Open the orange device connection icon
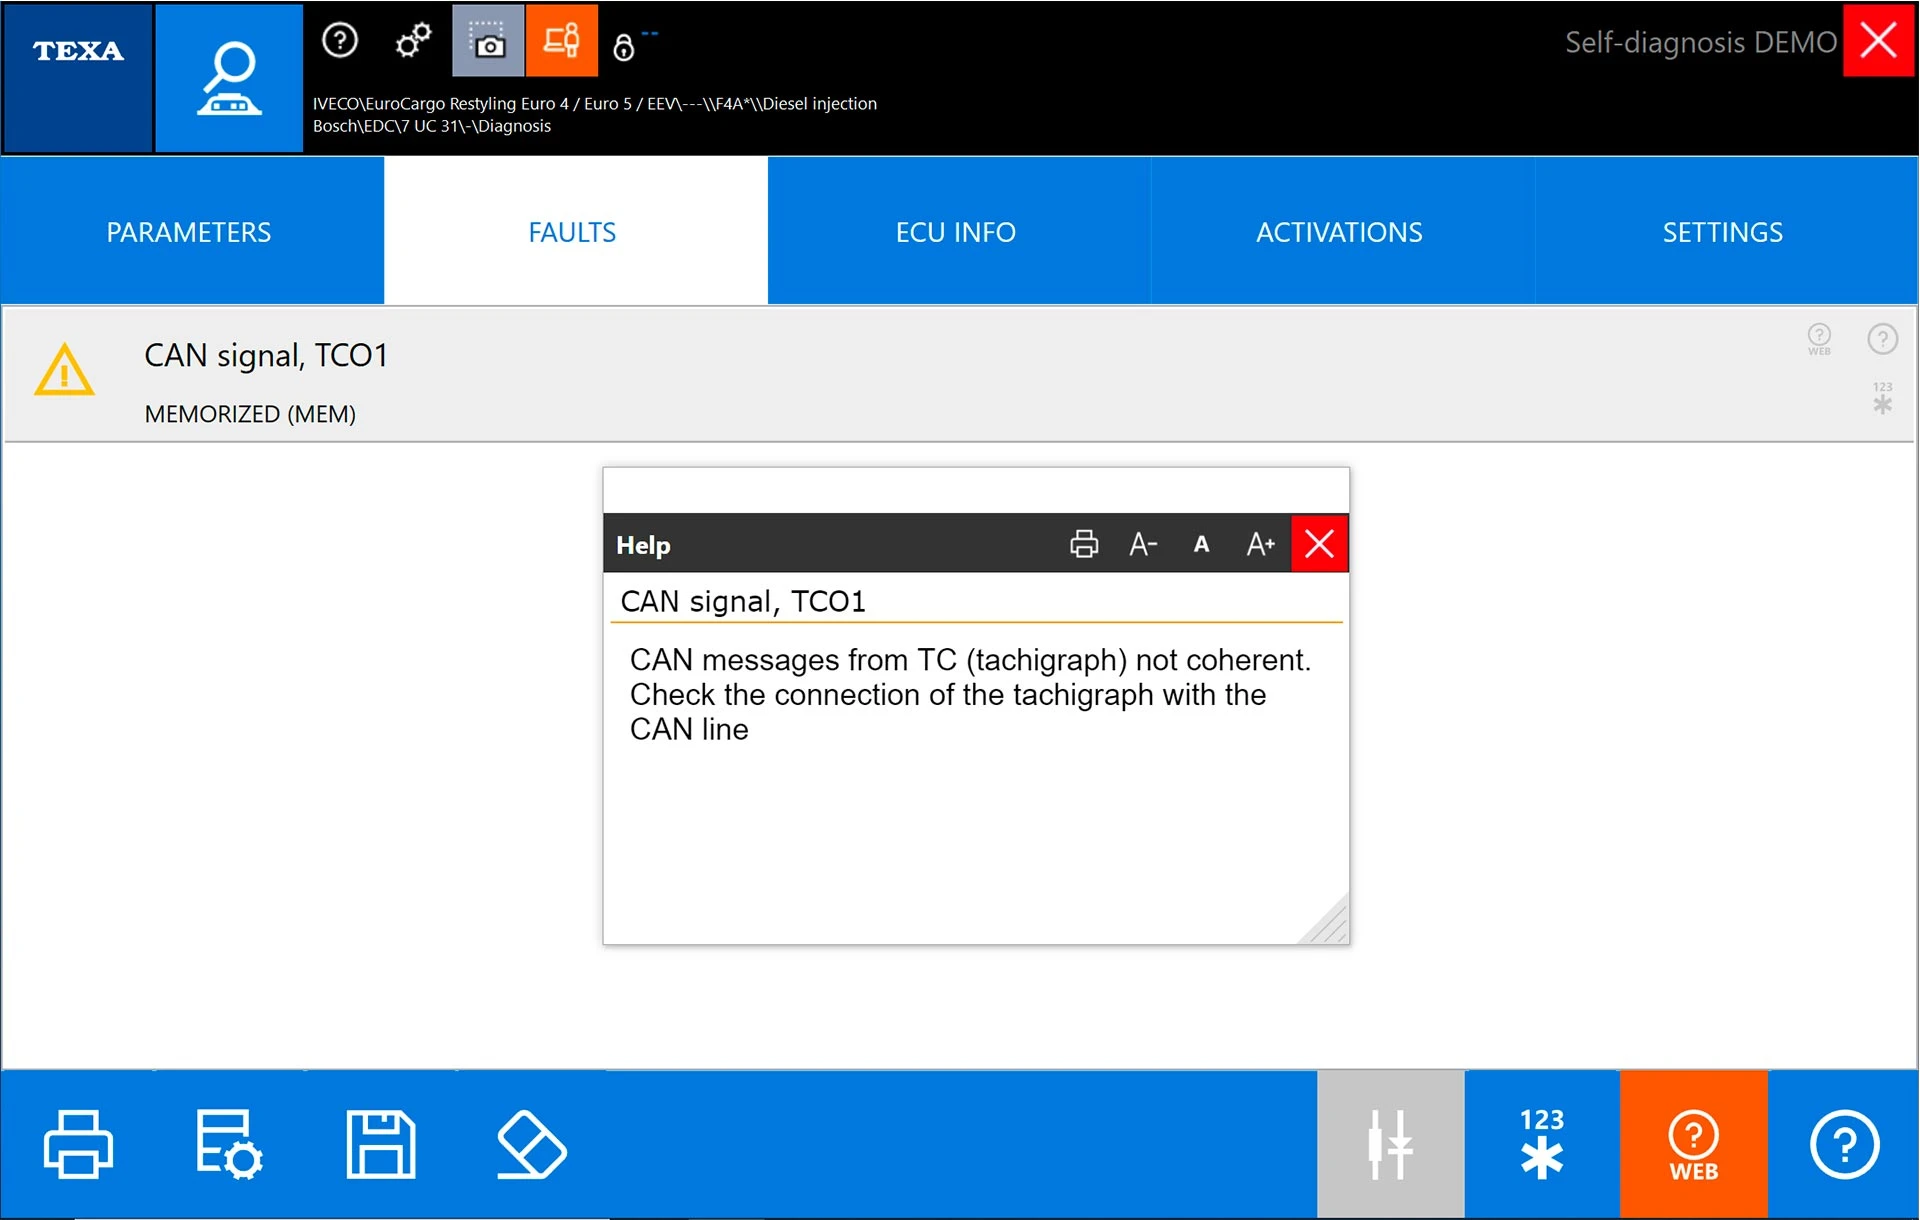1920x1220 pixels. pos(561,42)
